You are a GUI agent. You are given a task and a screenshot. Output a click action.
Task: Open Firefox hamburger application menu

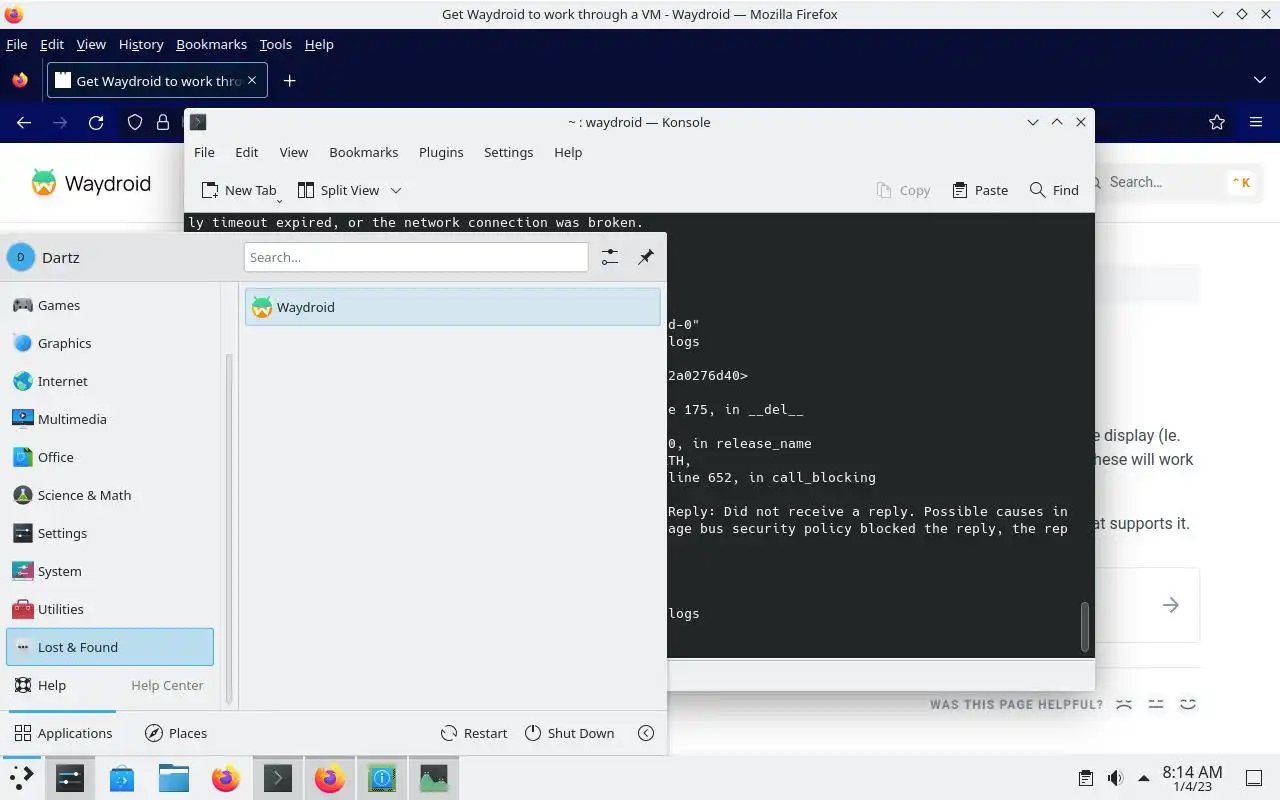click(x=1256, y=122)
